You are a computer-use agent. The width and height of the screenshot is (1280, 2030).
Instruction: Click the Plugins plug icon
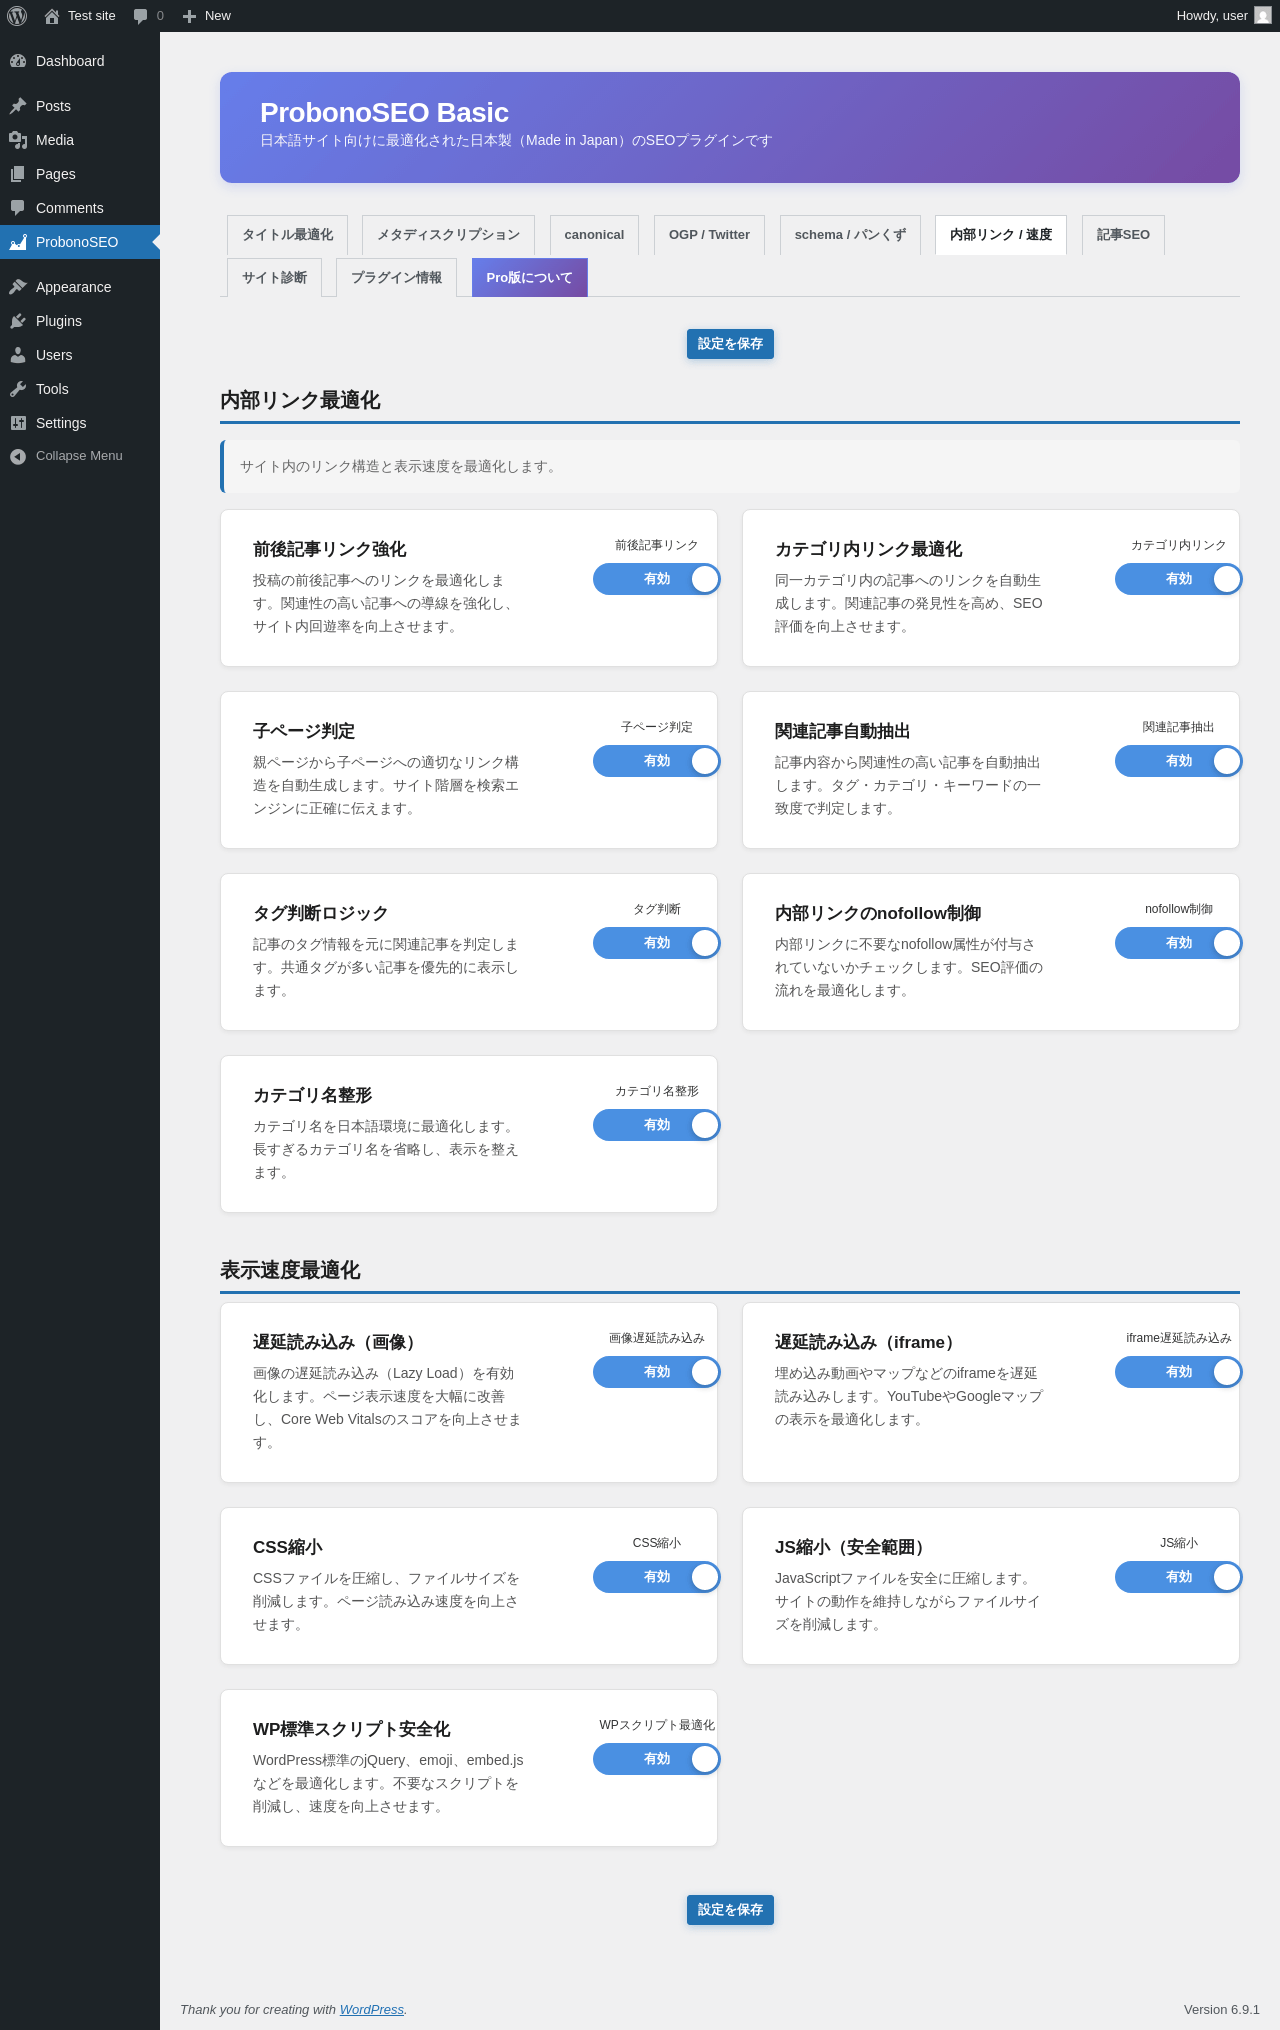18,321
